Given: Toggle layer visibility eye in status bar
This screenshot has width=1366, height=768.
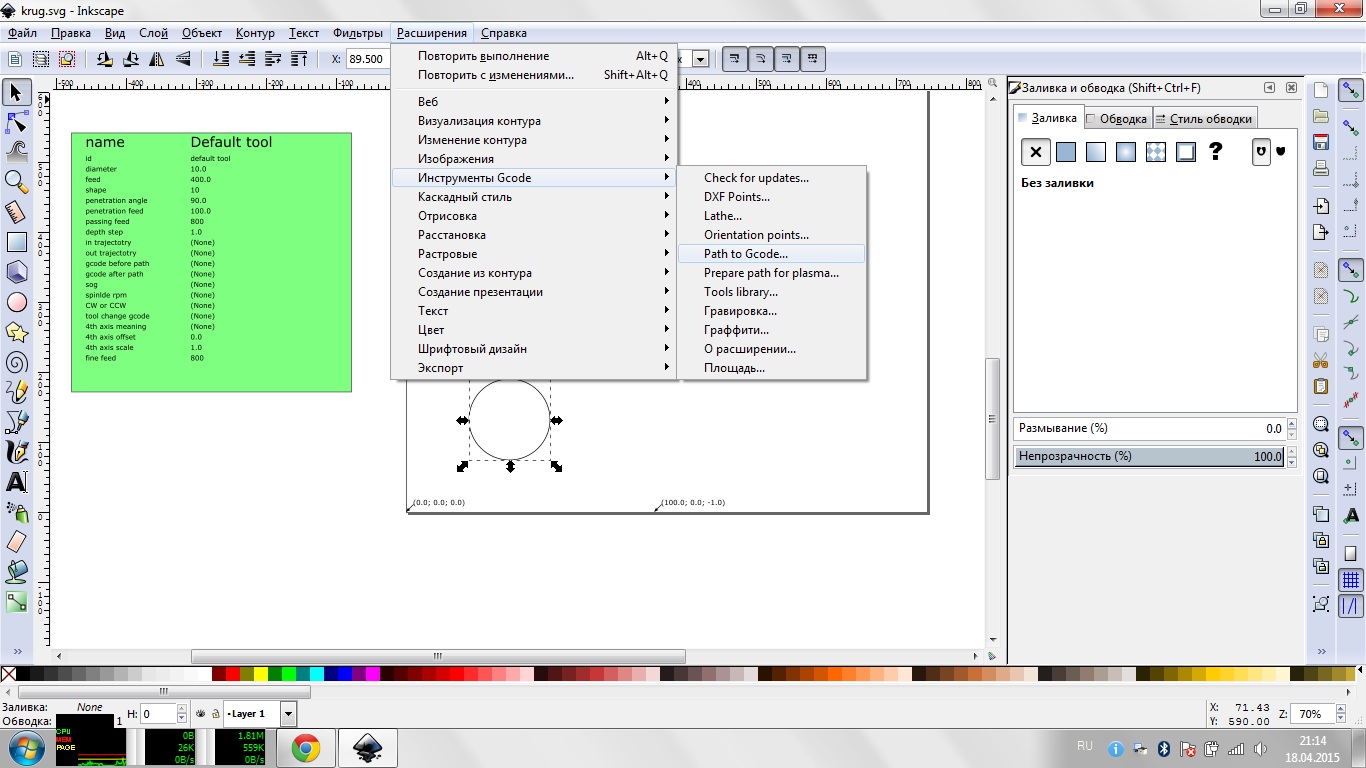Looking at the screenshot, I should coord(201,714).
